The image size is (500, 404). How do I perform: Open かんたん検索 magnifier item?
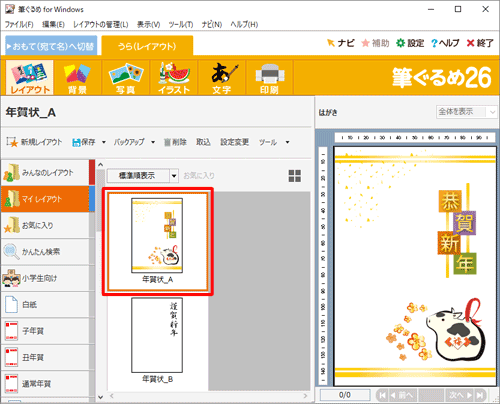click(45, 252)
